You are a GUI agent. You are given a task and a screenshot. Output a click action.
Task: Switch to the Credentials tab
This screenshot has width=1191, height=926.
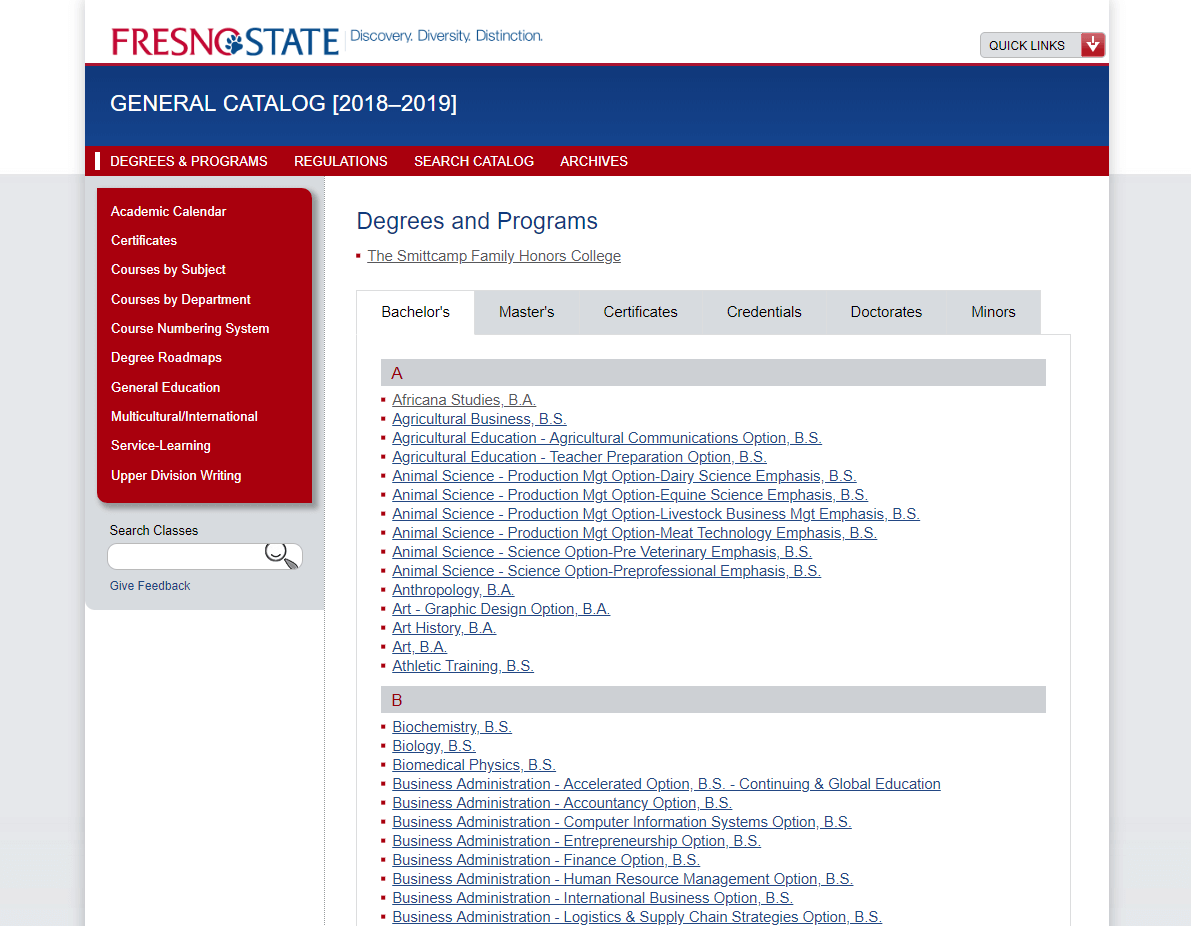tap(764, 312)
